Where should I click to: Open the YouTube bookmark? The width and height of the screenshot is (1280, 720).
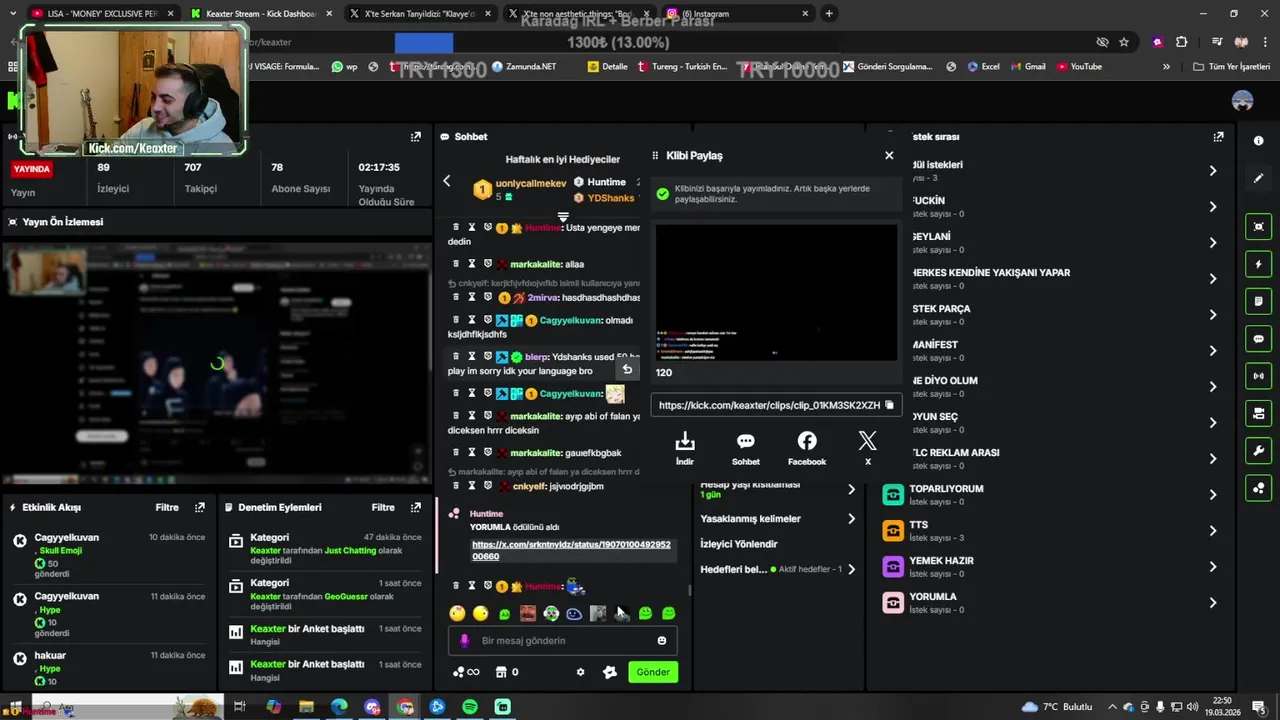1078,67
